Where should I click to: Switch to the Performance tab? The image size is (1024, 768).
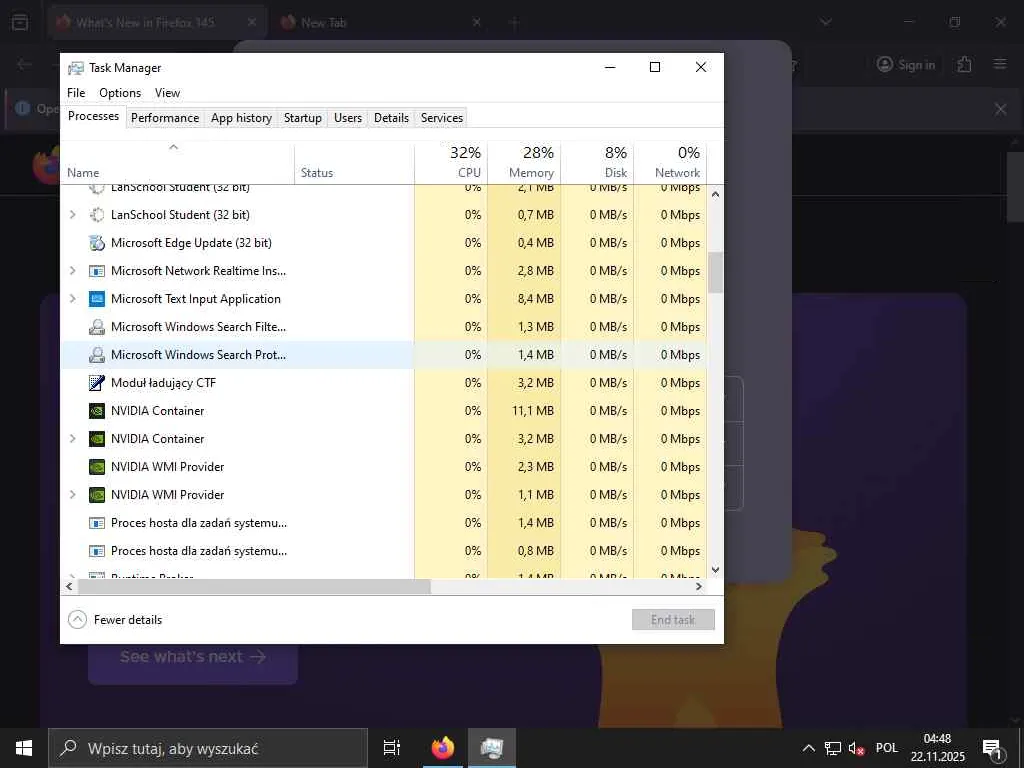click(165, 118)
